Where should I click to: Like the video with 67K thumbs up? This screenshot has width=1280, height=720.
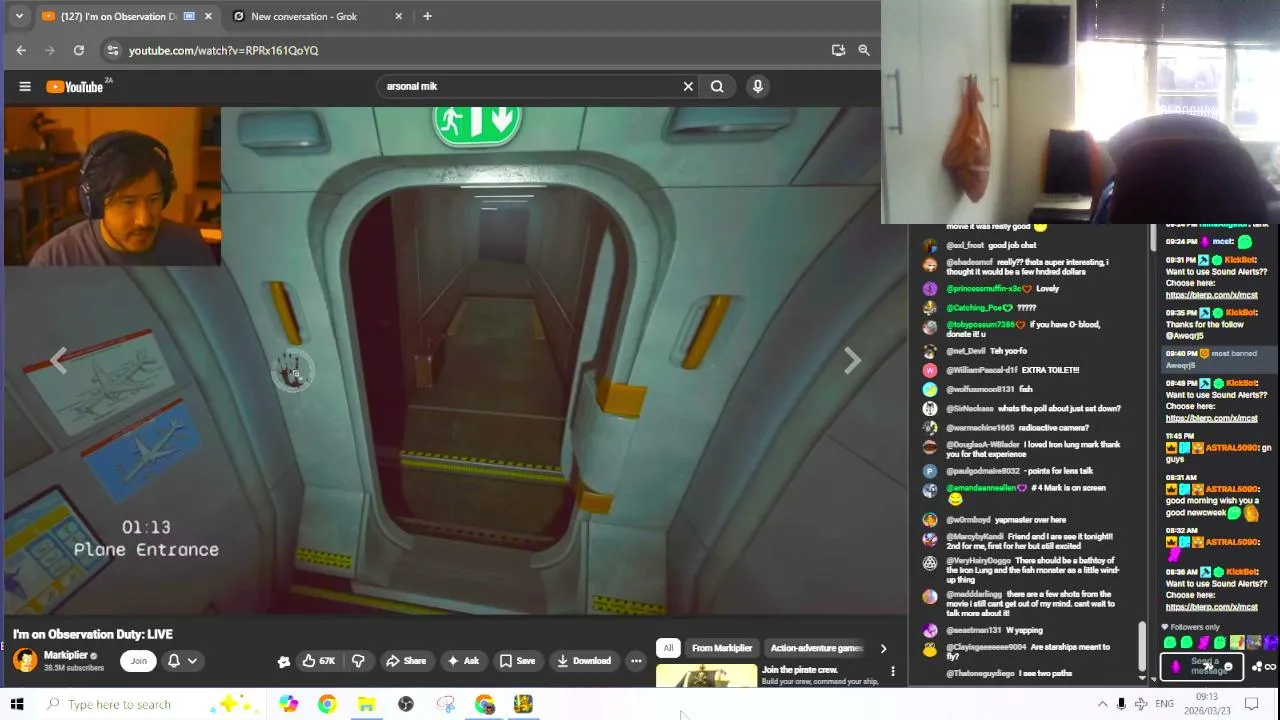pos(319,661)
